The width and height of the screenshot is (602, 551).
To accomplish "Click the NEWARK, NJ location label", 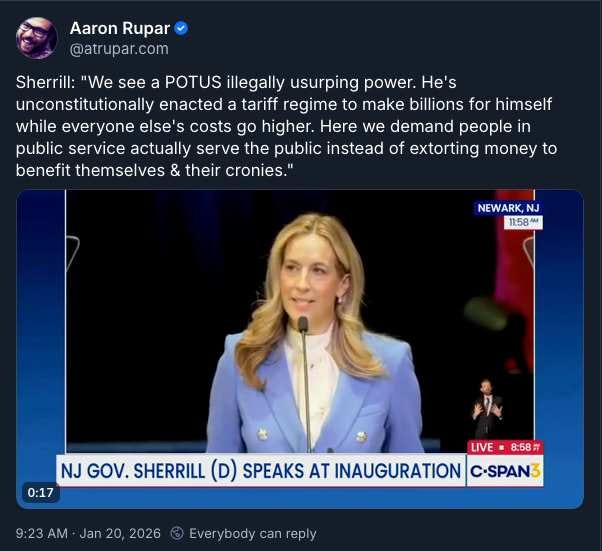I will pos(508,208).
